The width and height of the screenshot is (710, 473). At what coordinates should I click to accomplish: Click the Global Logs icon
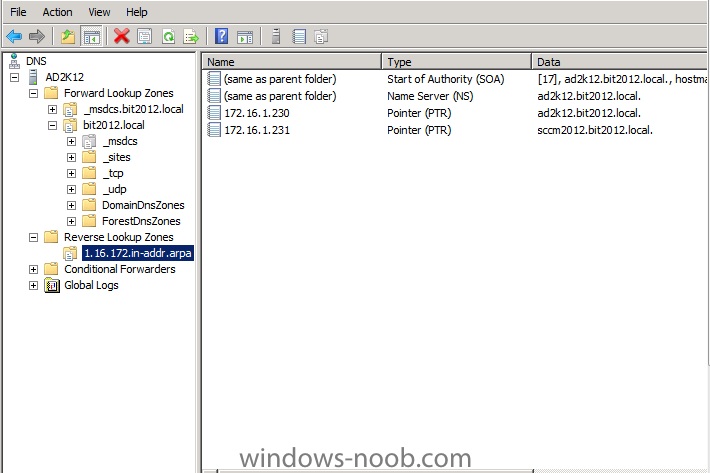pyautogui.click(x=52, y=286)
